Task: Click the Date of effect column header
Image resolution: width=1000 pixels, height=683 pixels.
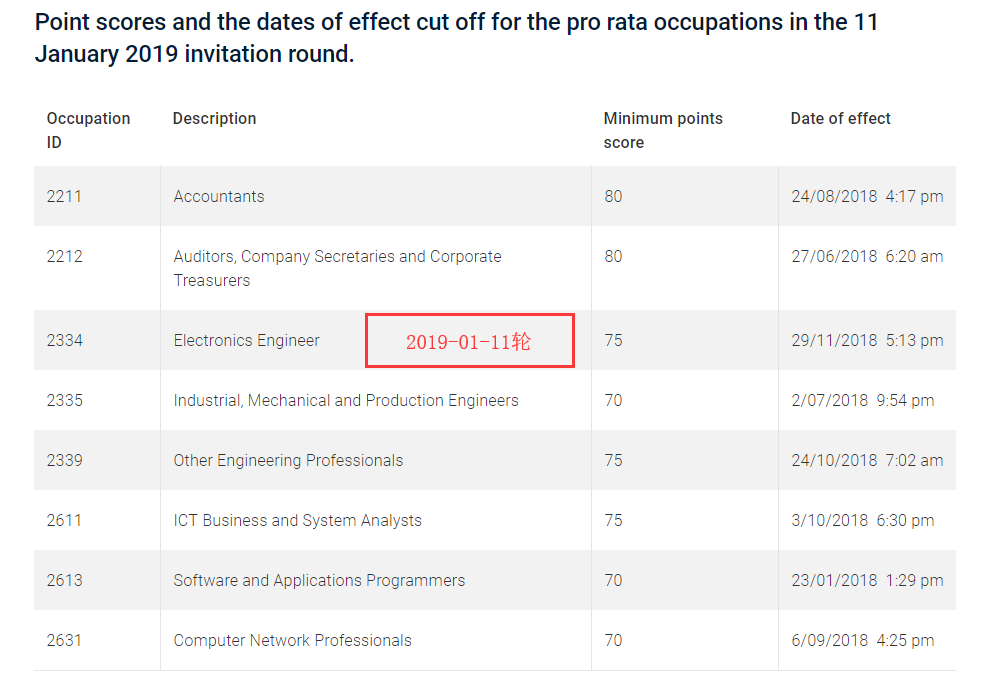Action: [x=840, y=119]
